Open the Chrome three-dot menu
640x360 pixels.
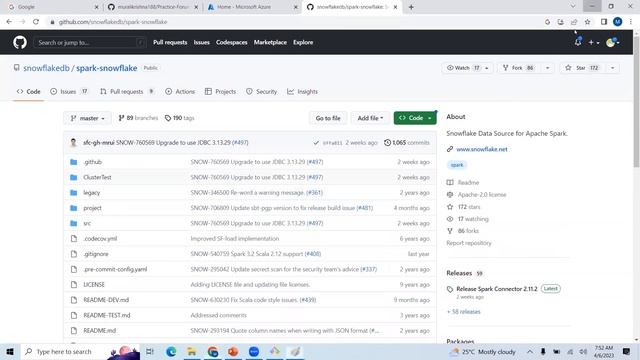(x=631, y=22)
